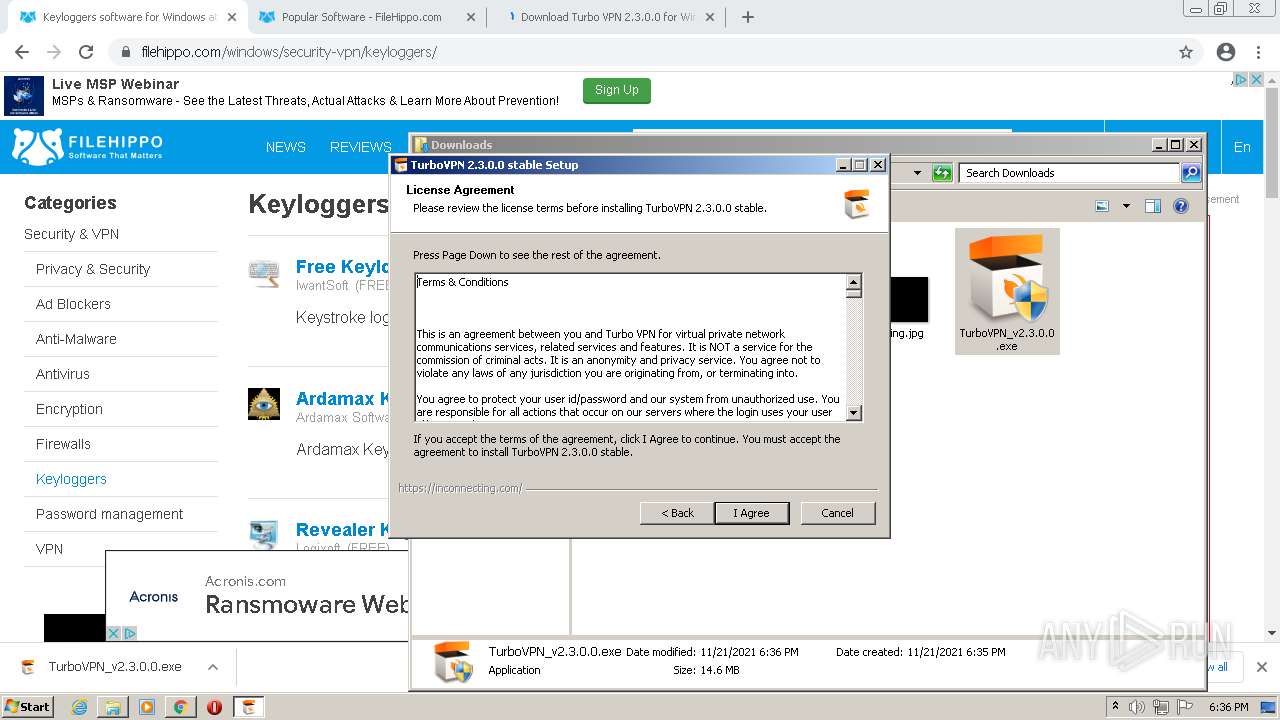Open a new browser tab

pos(748,17)
